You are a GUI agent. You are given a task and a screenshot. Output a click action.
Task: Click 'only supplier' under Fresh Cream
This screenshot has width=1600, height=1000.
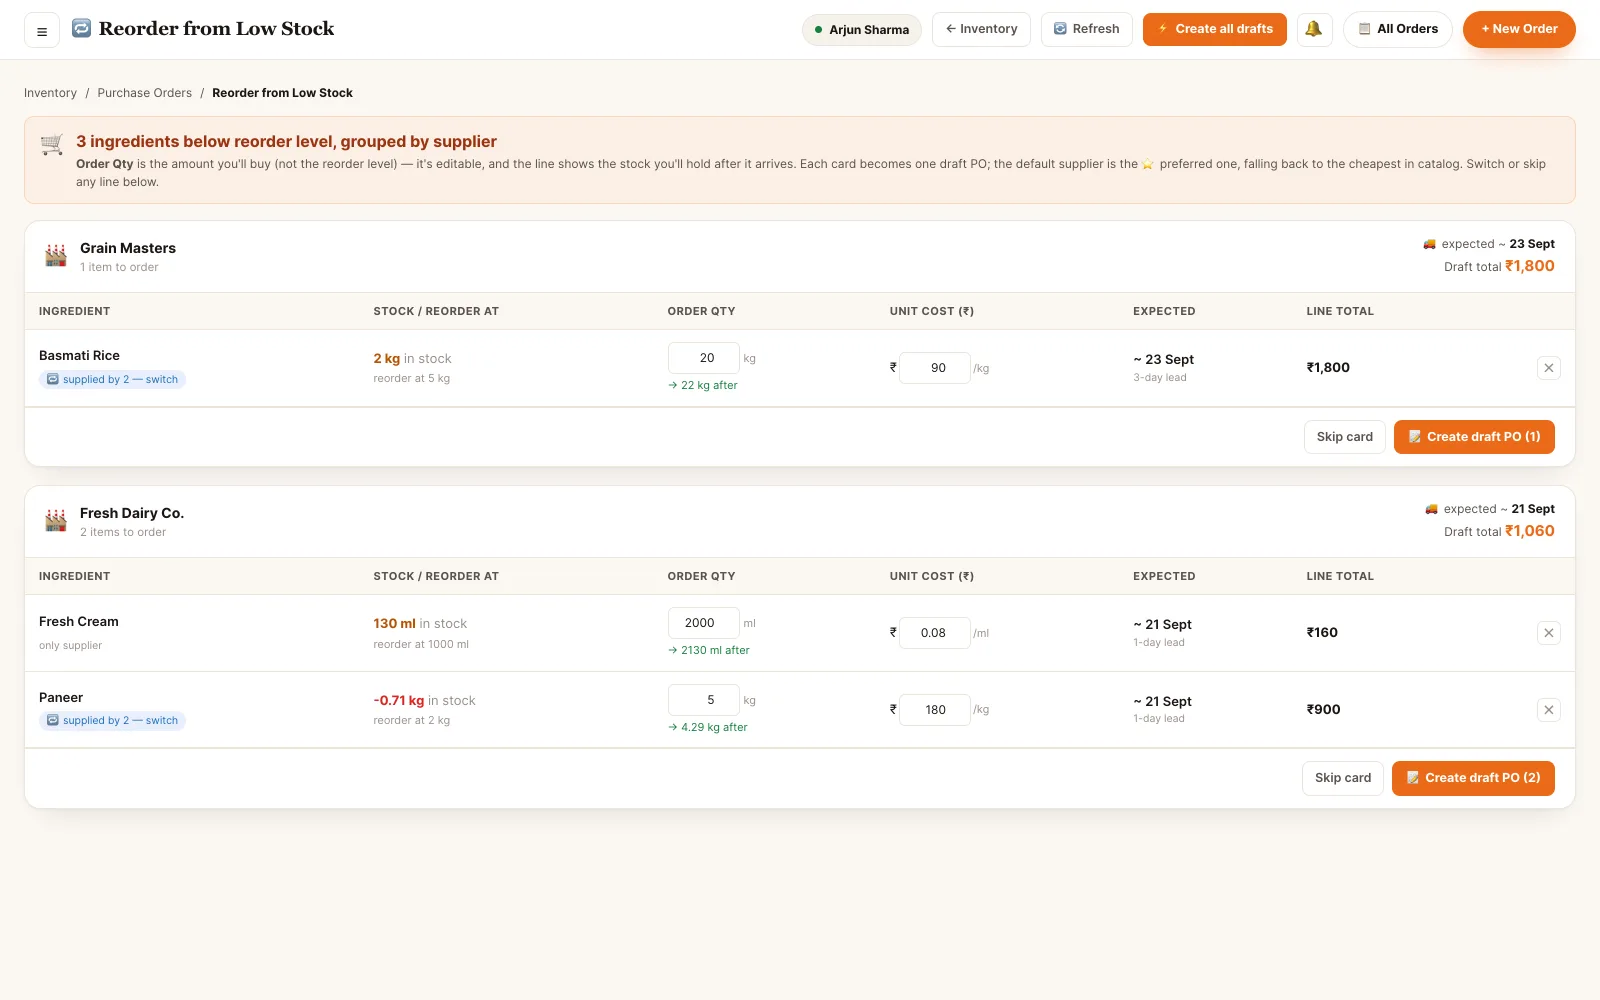coord(70,646)
